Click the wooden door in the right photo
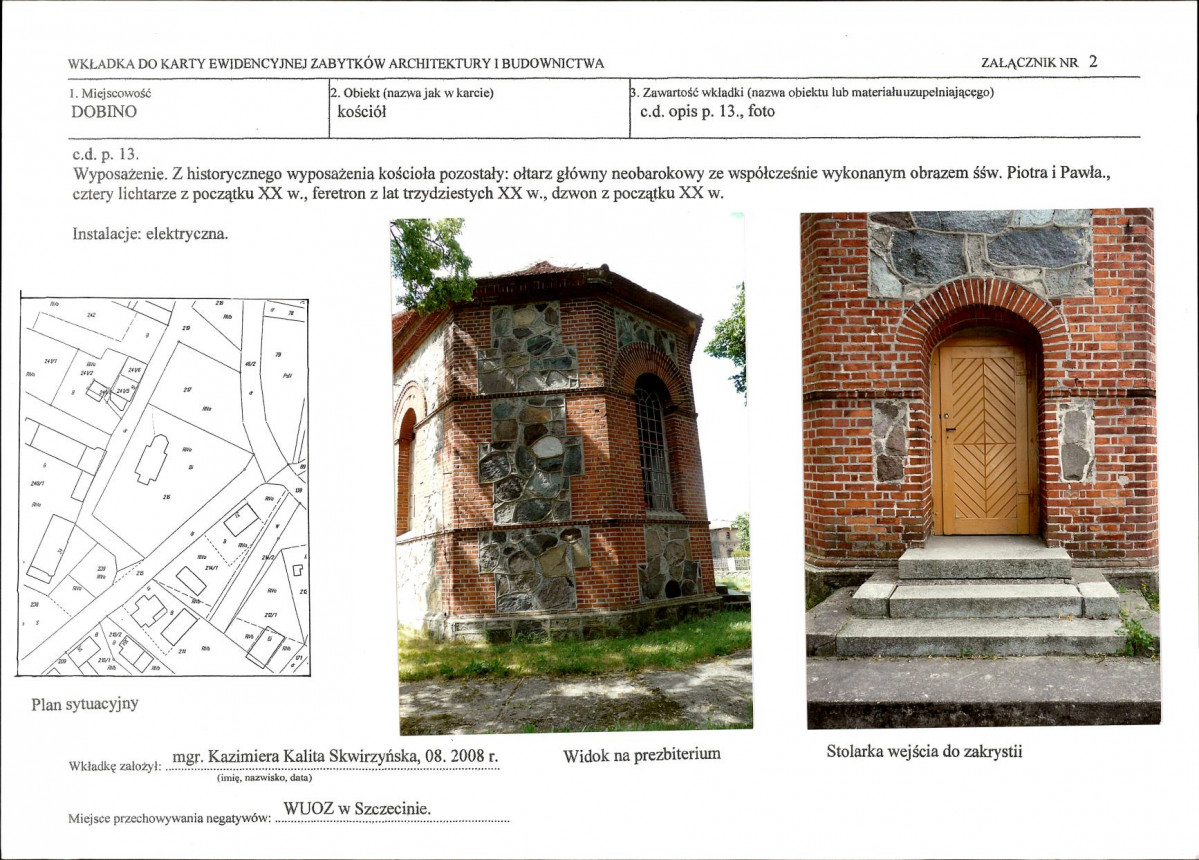1199x860 pixels. point(983,438)
